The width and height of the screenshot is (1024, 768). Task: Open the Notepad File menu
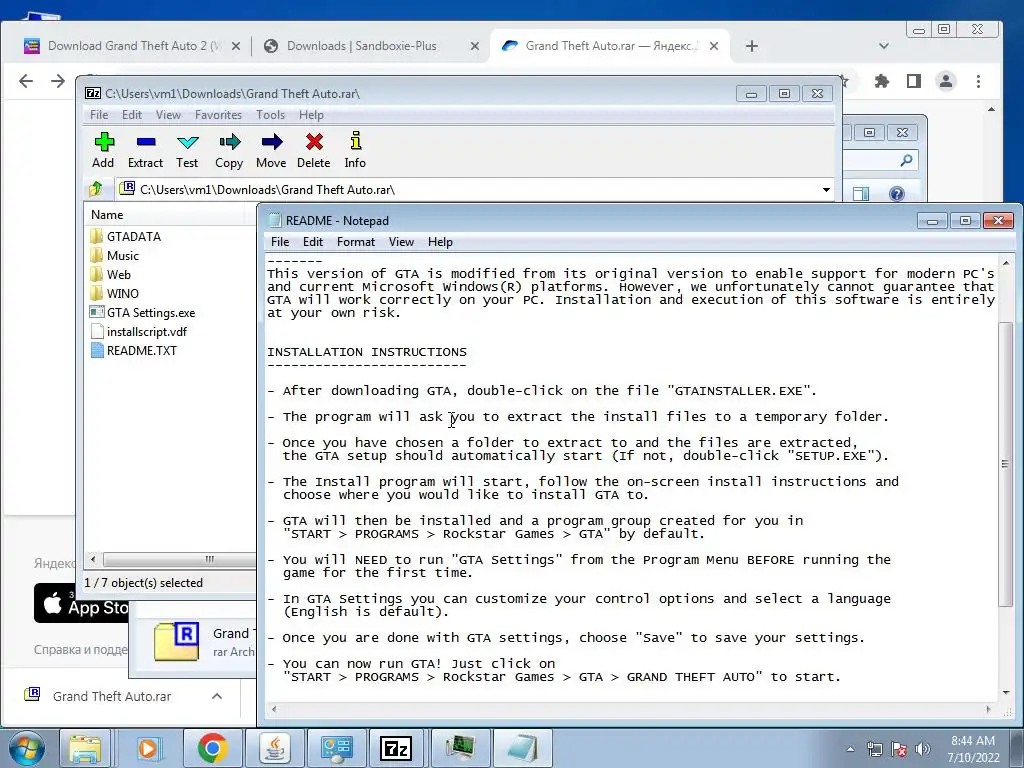280,242
